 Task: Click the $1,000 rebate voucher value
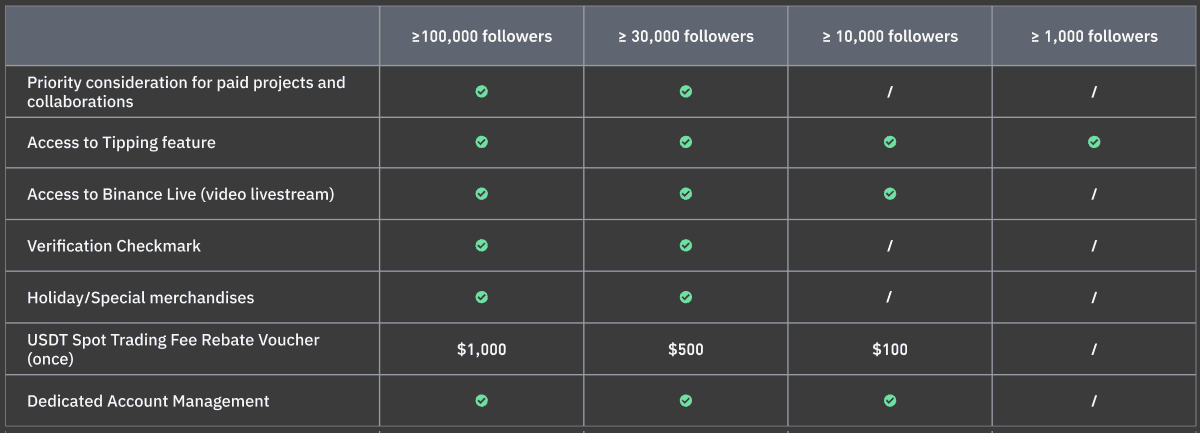point(481,349)
